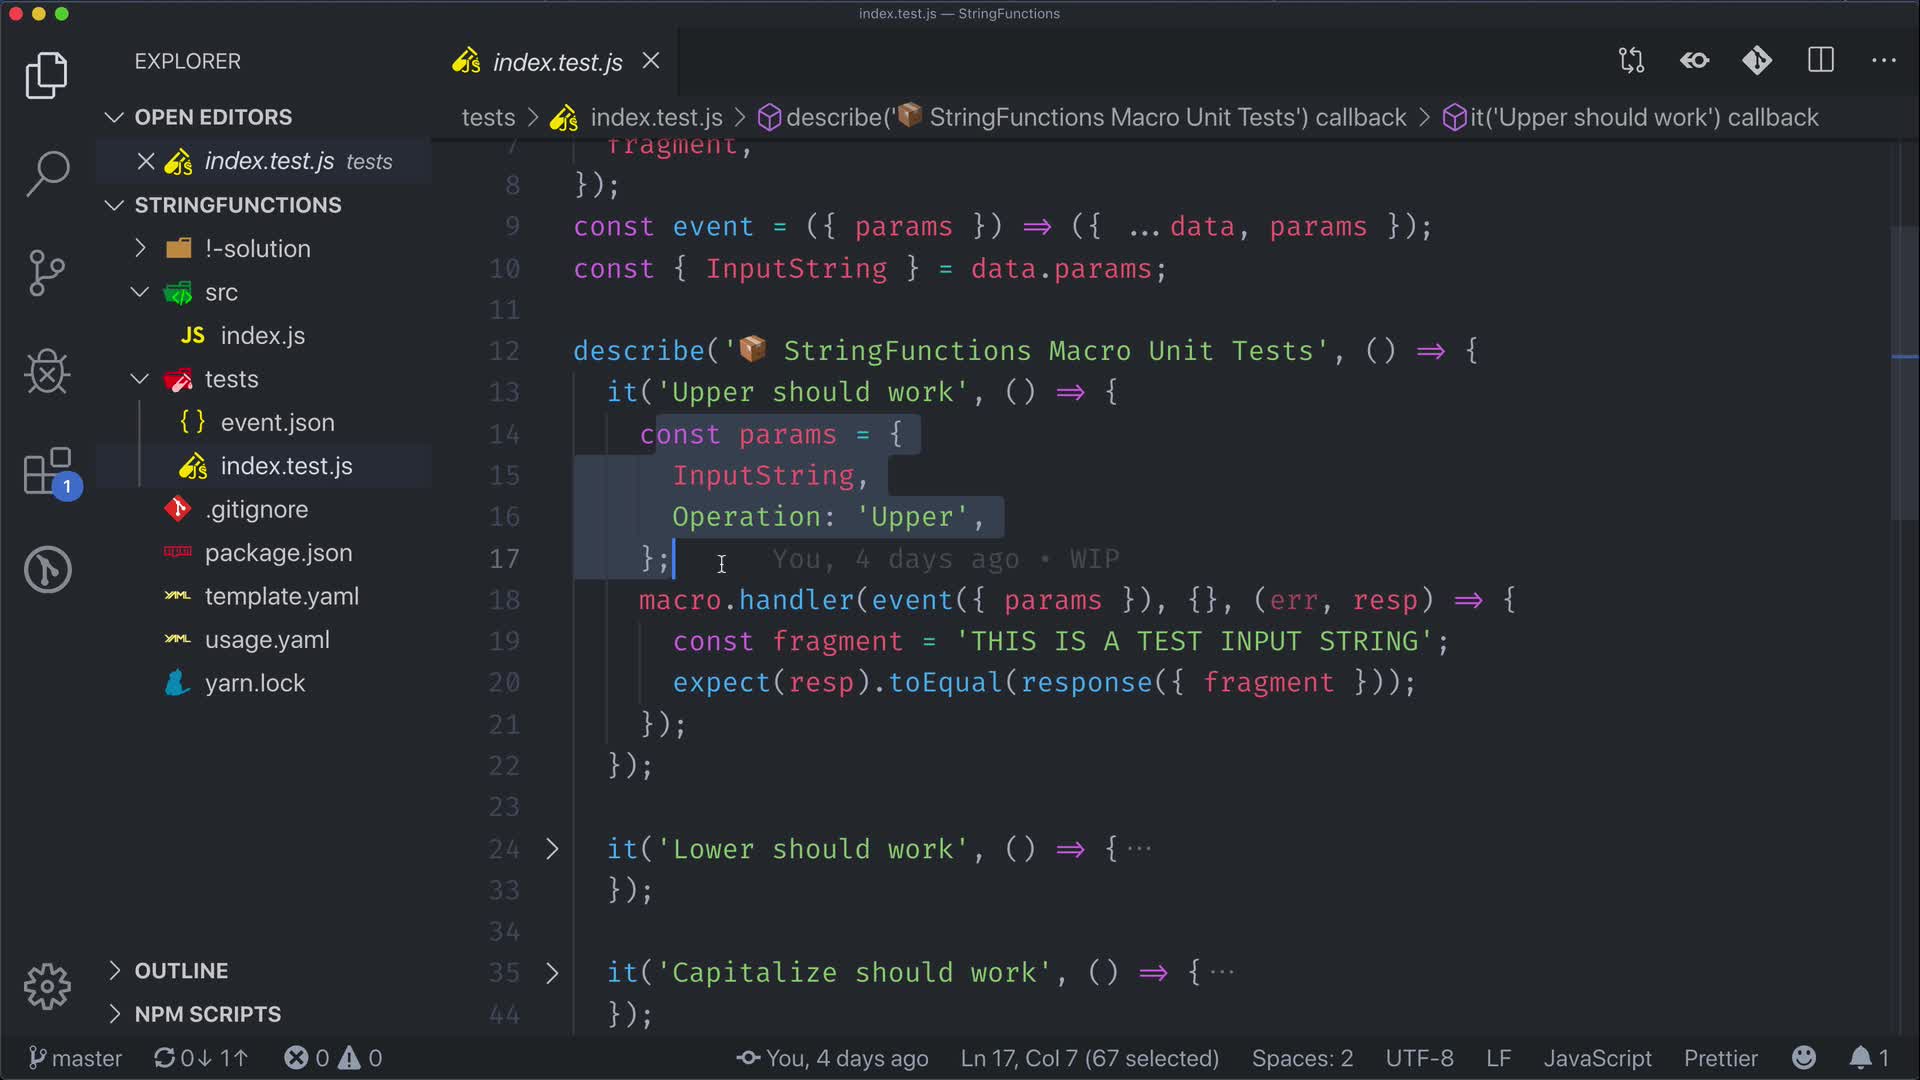Screen dimensions: 1920x1080
Task: Open index.js in the src folder
Action: pyautogui.click(x=262, y=335)
